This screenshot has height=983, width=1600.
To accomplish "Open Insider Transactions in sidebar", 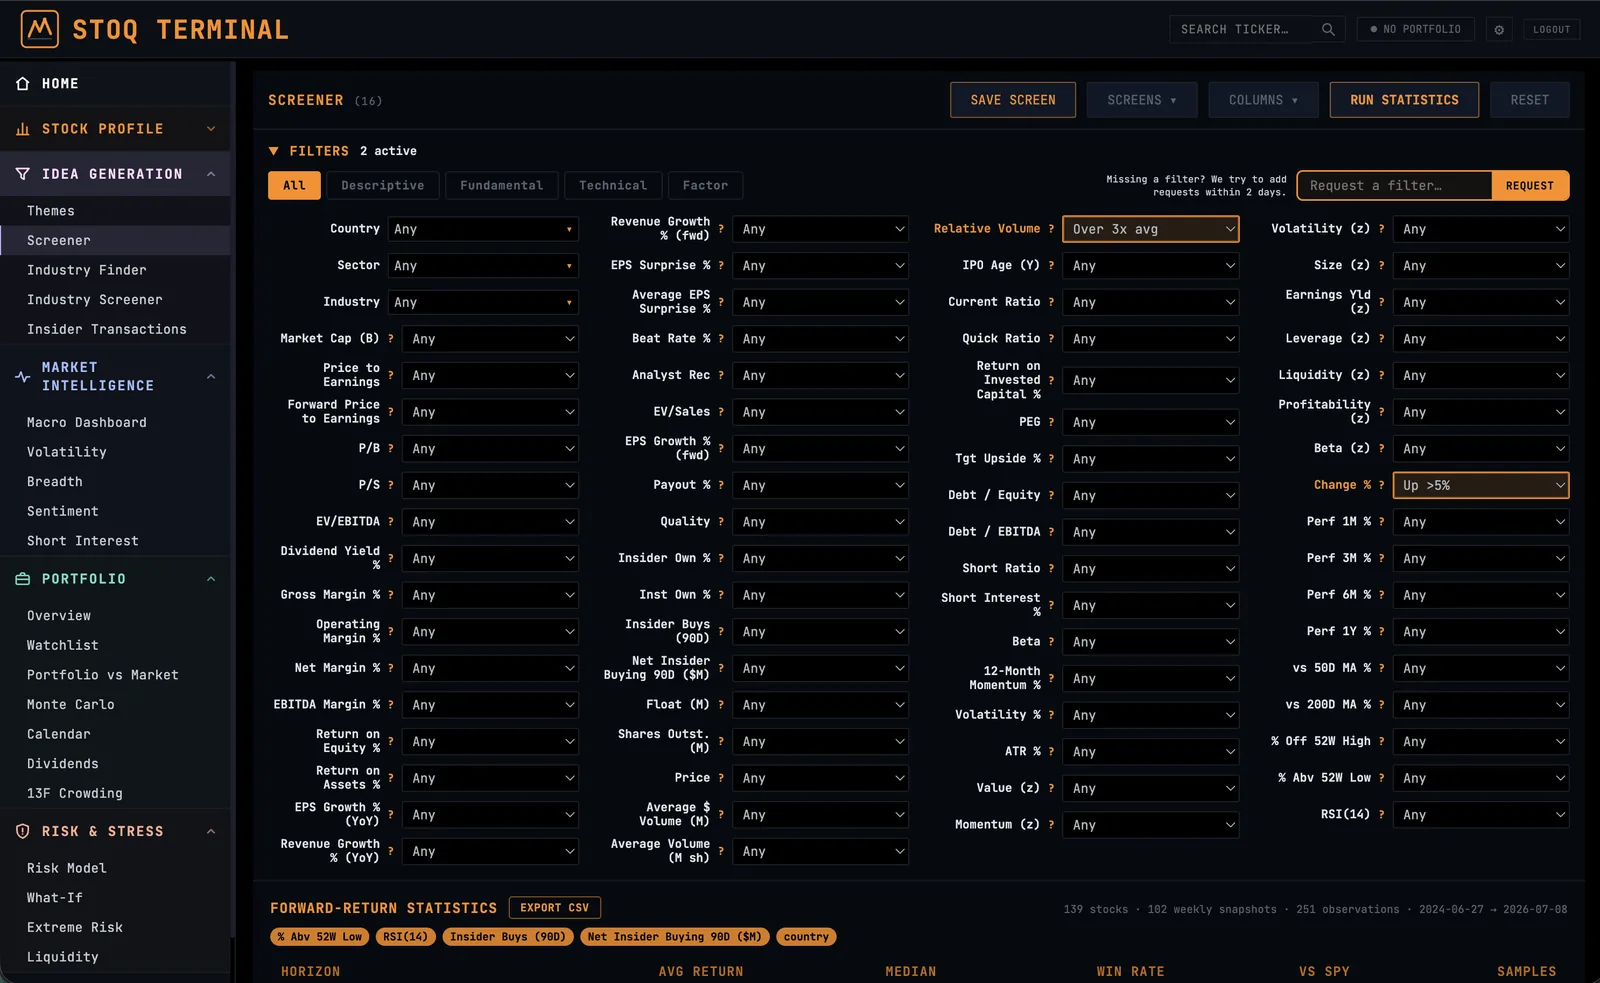I will pyautogui.click(x=107, y=329).
